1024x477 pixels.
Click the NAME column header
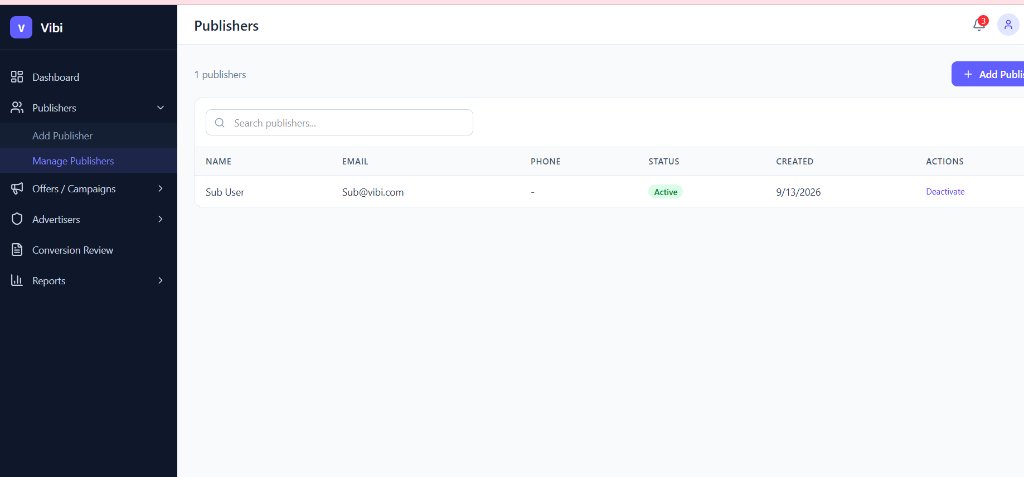218,161
